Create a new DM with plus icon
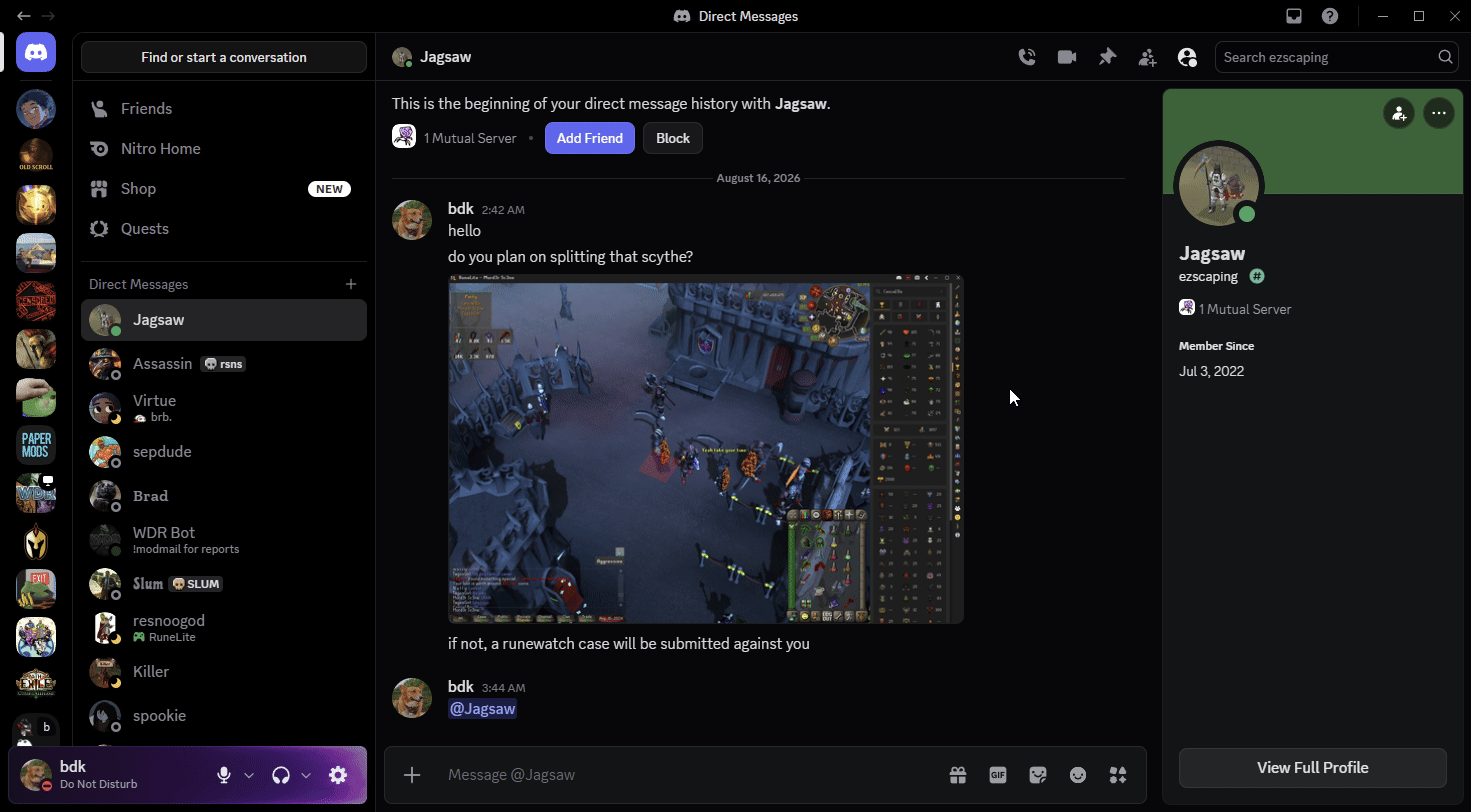The width and height of the screenshot is (1471, 812). coord(351,284)
